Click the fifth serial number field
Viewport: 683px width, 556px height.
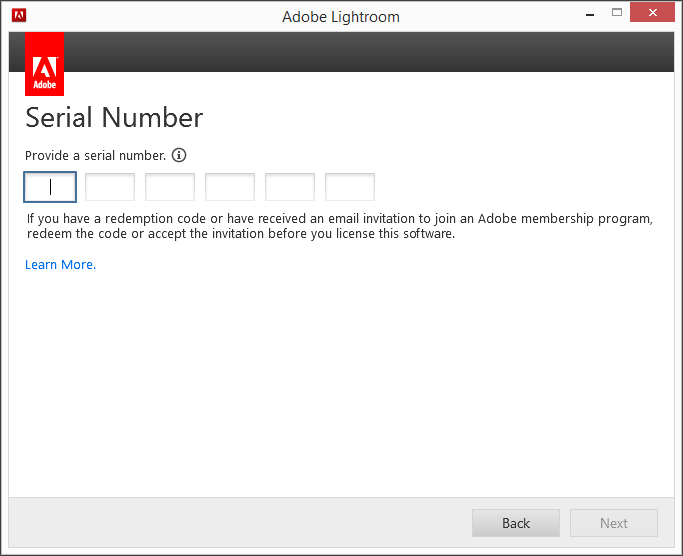pyautogui.click(x=290, y=187)
